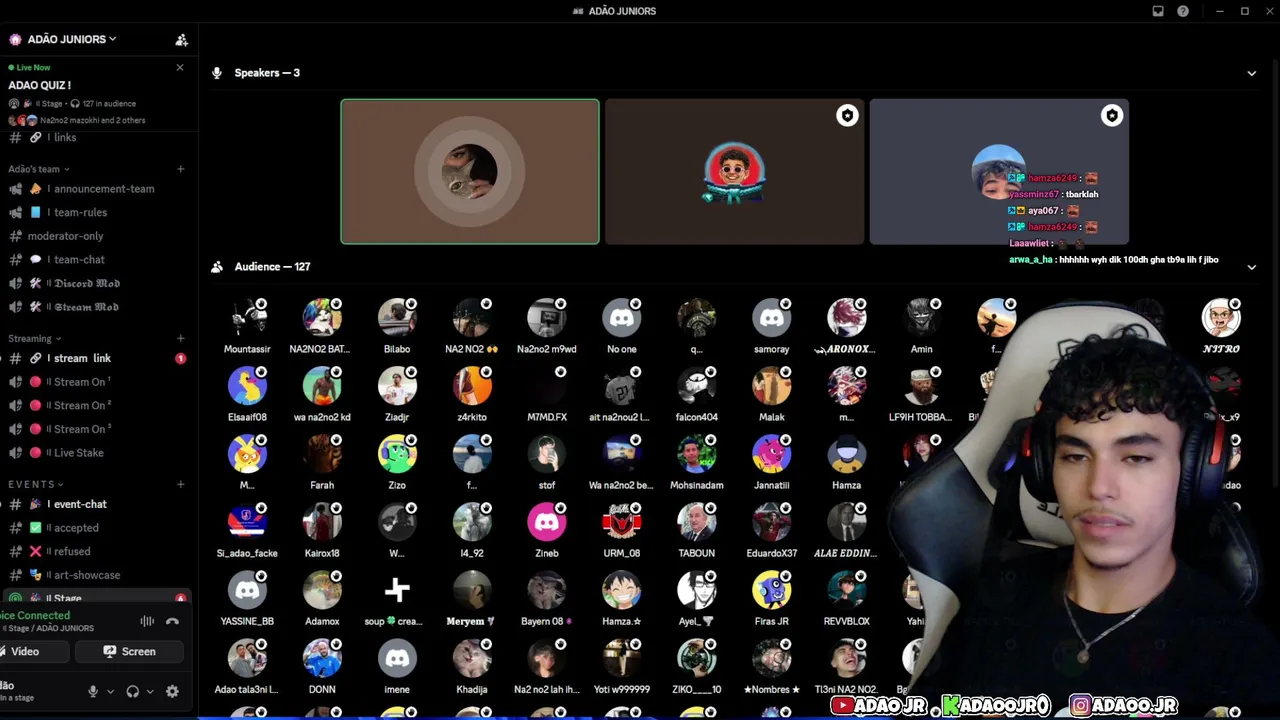Select audience member Mohsinadam's avatar
The height and width of the screenshot is (720, 1280).
tap(697, 454)
